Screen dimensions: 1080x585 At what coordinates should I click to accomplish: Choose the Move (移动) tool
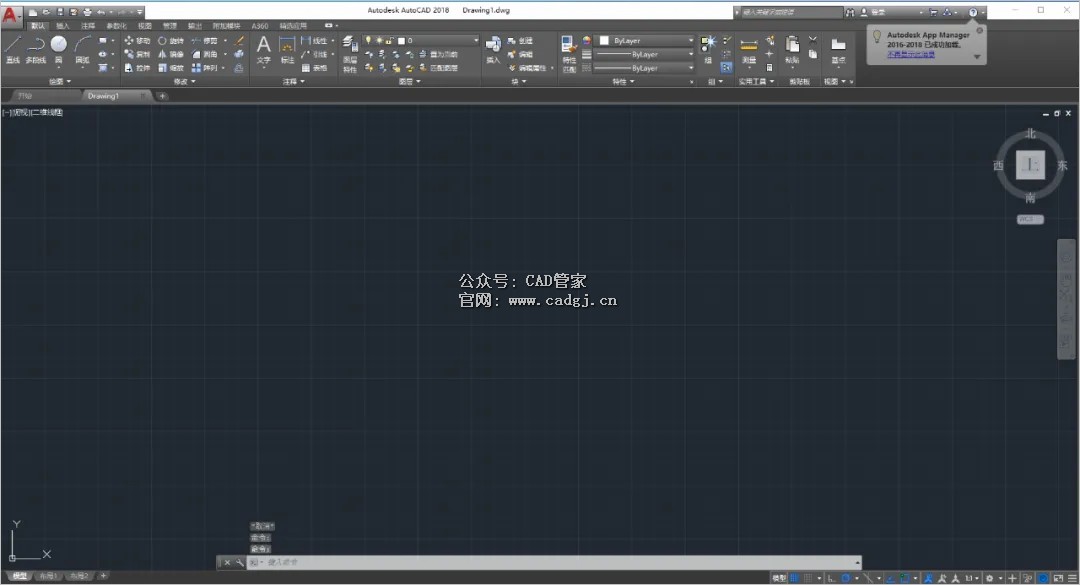137,41
